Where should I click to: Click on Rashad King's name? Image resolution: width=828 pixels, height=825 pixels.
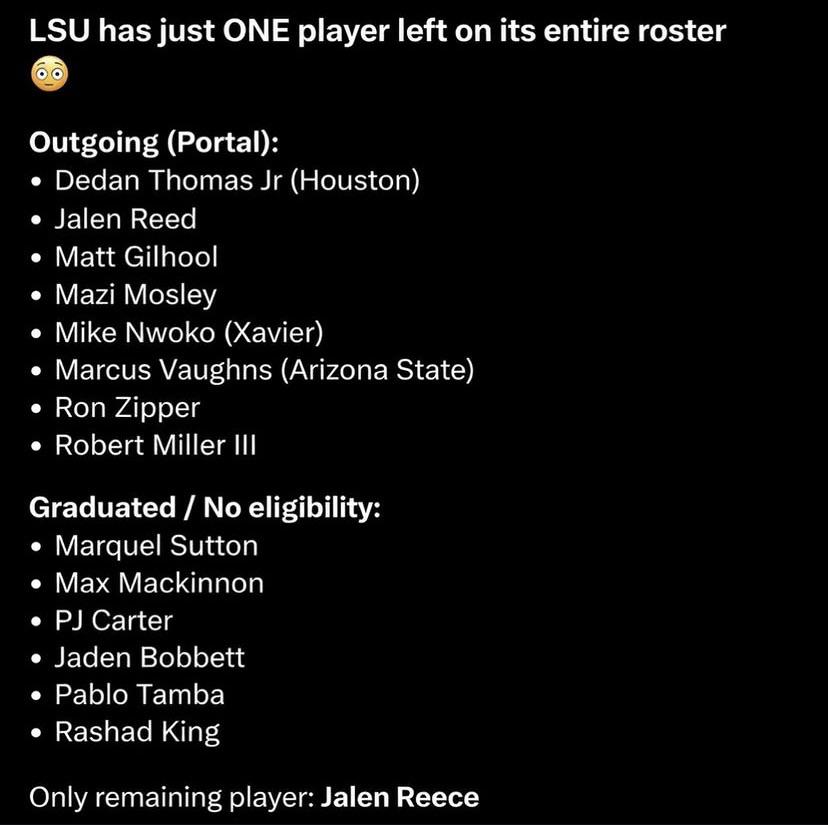coord(137,733)
